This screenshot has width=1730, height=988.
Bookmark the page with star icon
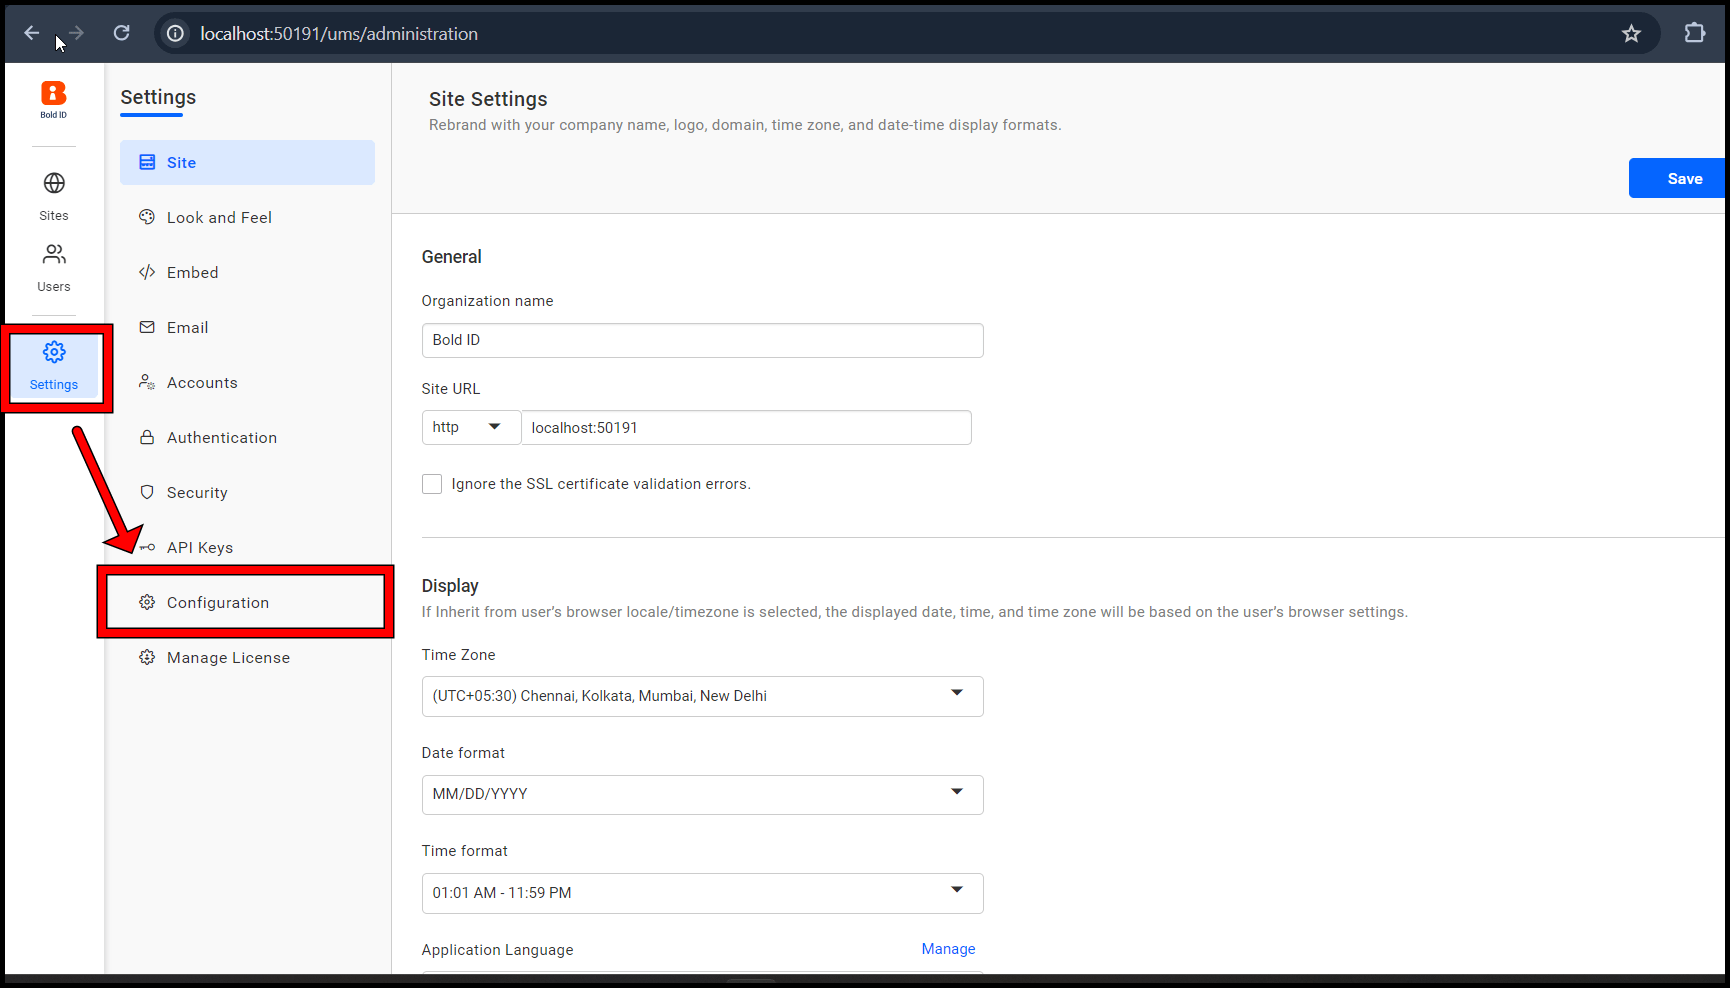(x=1631, y=33)
